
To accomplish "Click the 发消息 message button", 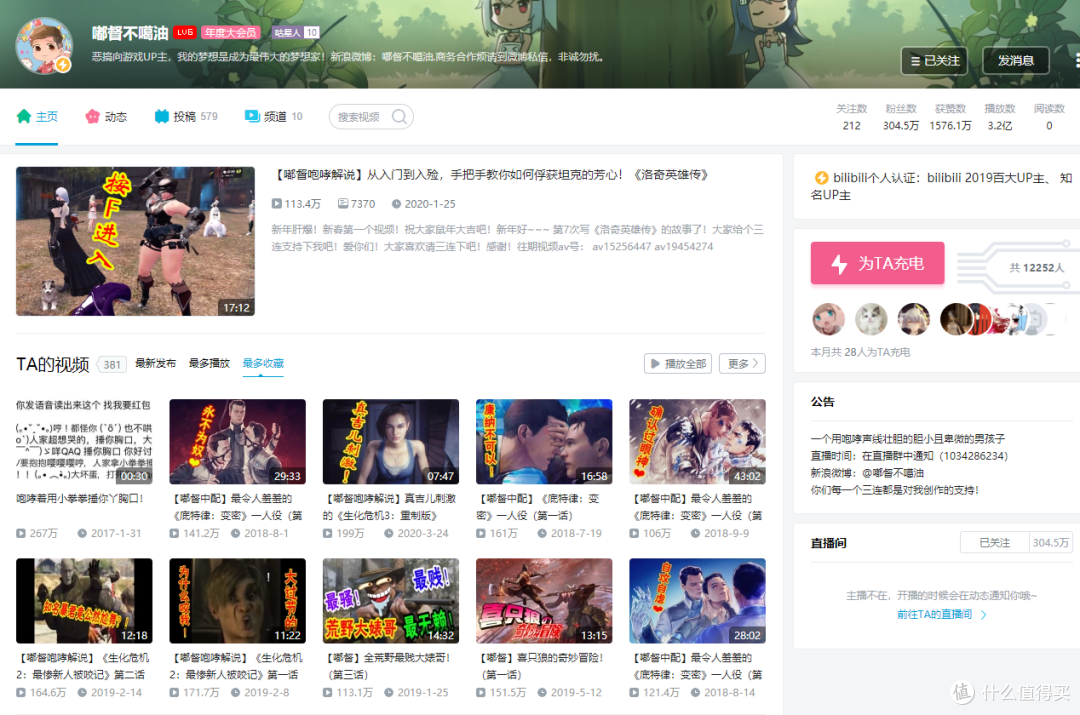I will pyautogui.click(x=1016, y=61).
